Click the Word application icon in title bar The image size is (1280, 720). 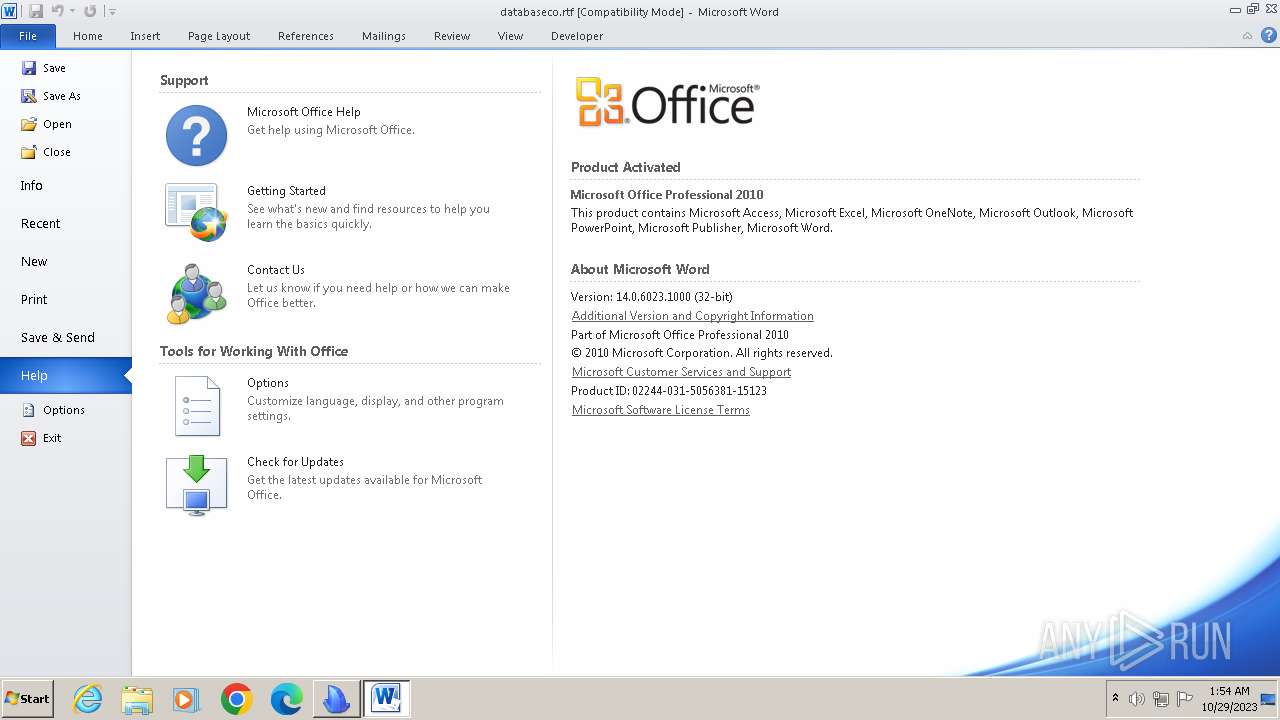click(9, 11)
